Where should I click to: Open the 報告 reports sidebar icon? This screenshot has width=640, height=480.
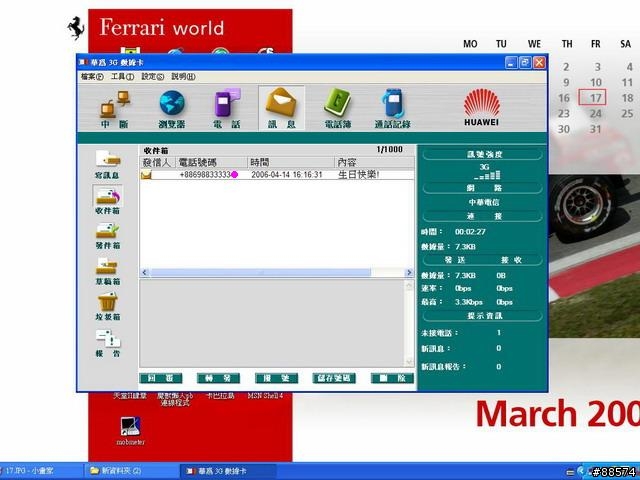coord(108,343)
